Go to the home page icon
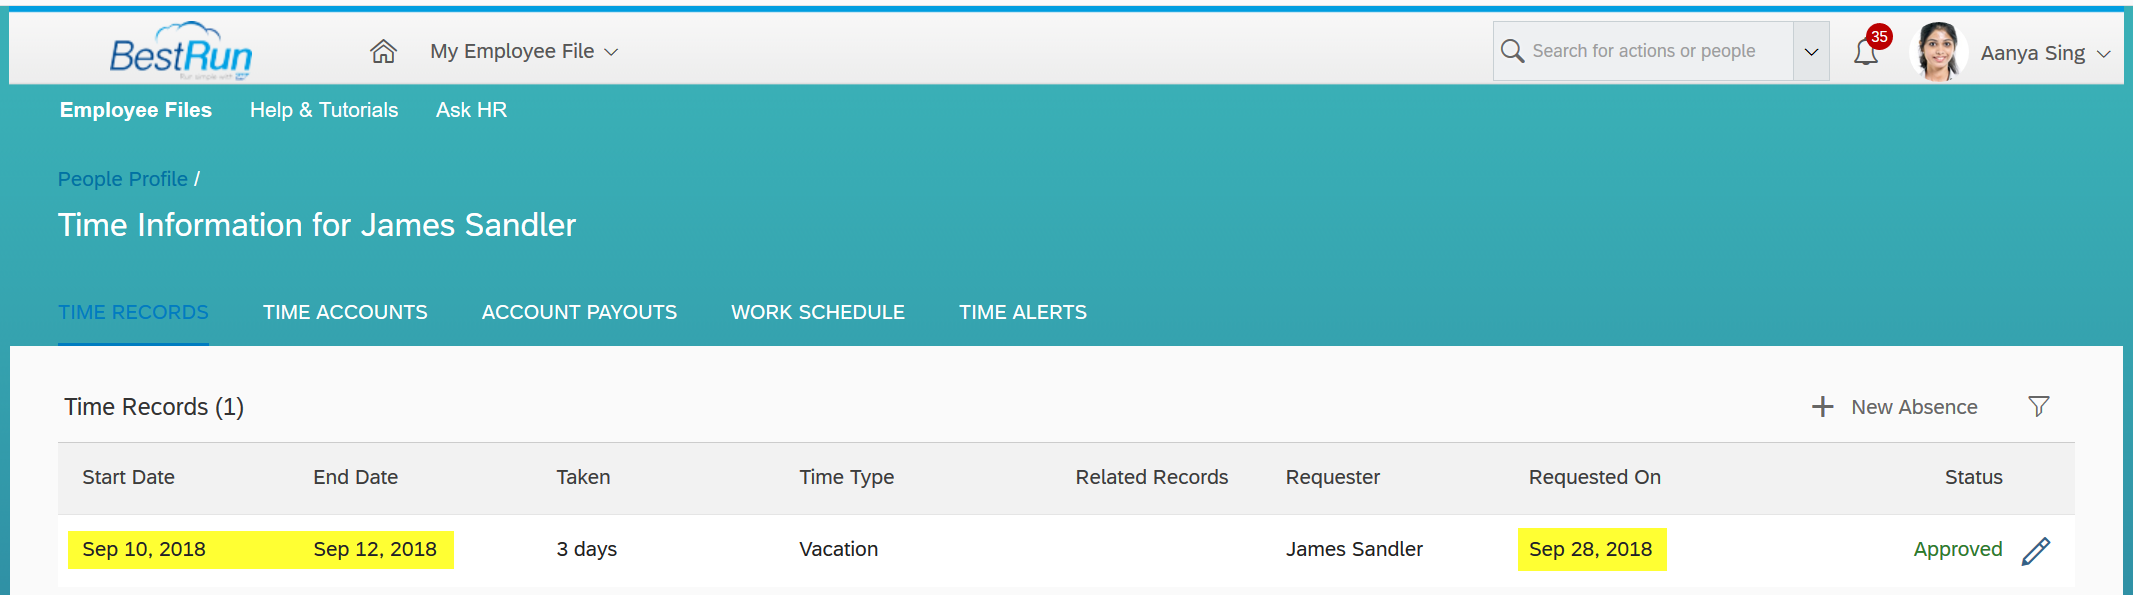 point(383,51)
